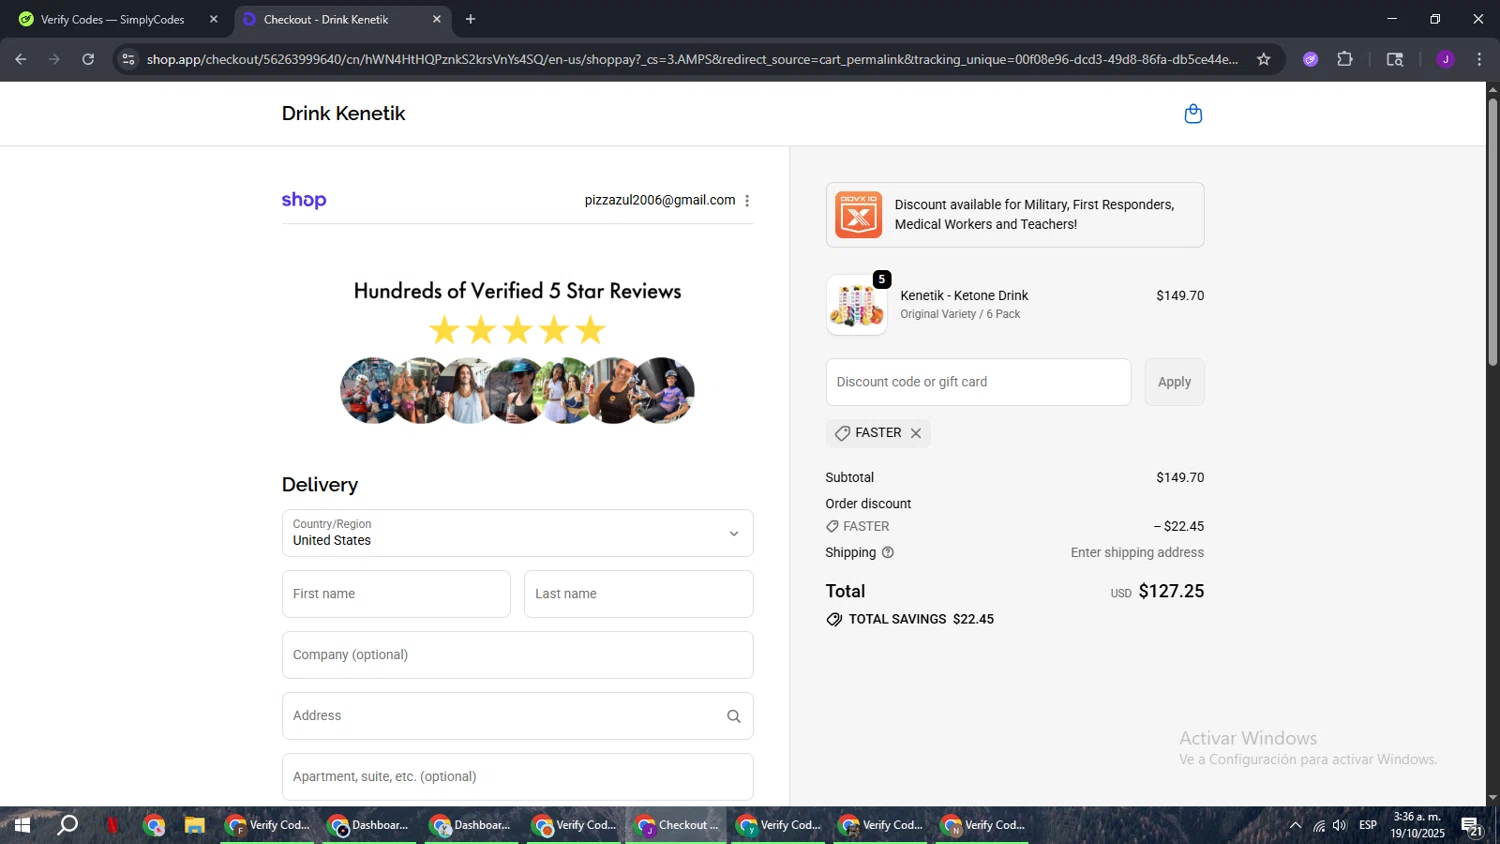The image size is (1500, 844).
Task: Open Windows taskbar search
Action: click(67, 825)
